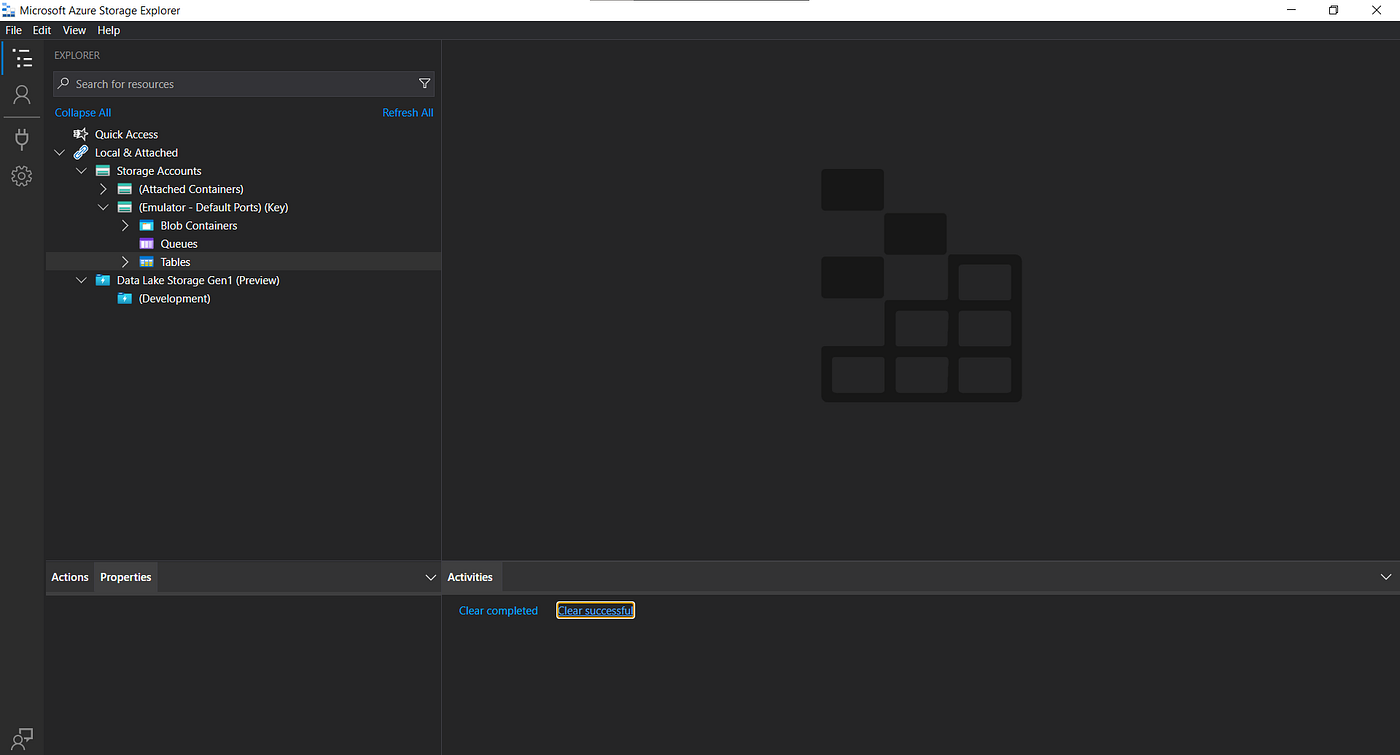
Task: Expand the Tables node
Action: tap(125, 262)
